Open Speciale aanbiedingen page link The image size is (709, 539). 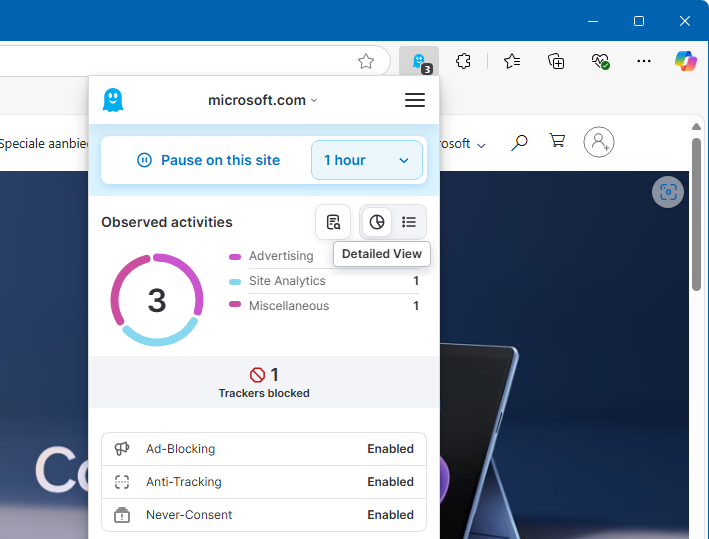coord(44,144)
